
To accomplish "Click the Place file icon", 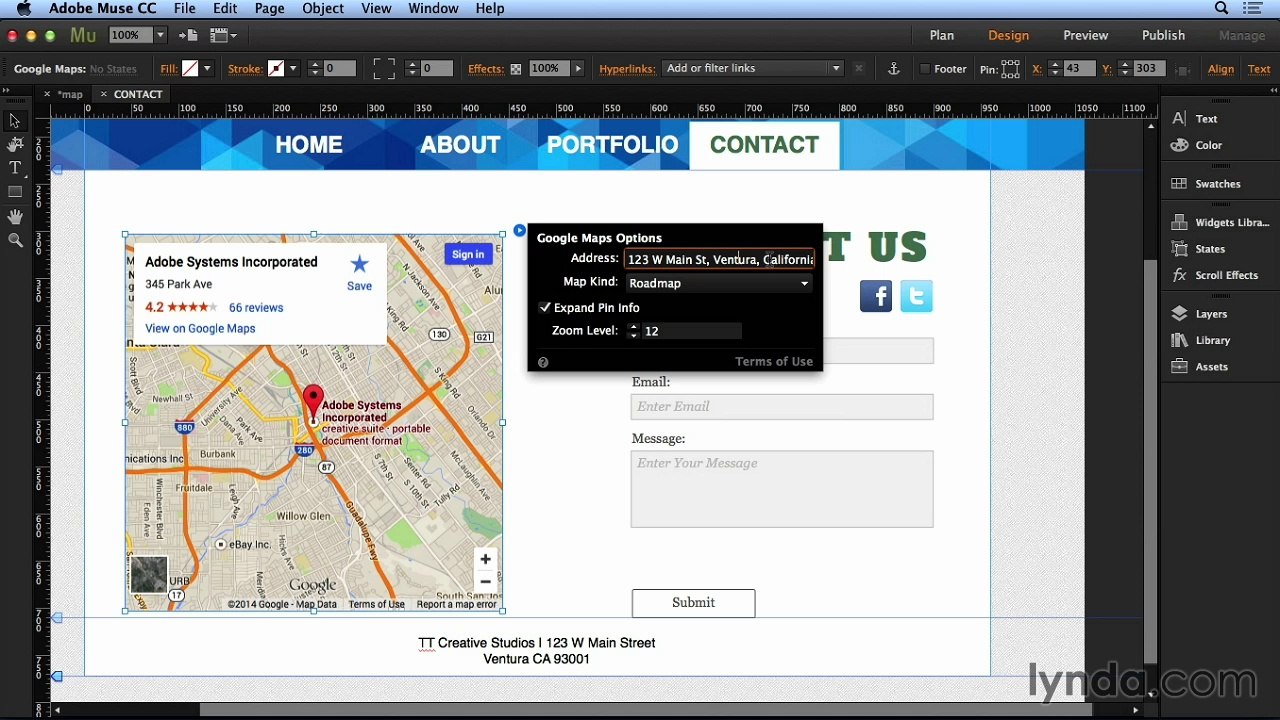I will [x=188, y=35].
